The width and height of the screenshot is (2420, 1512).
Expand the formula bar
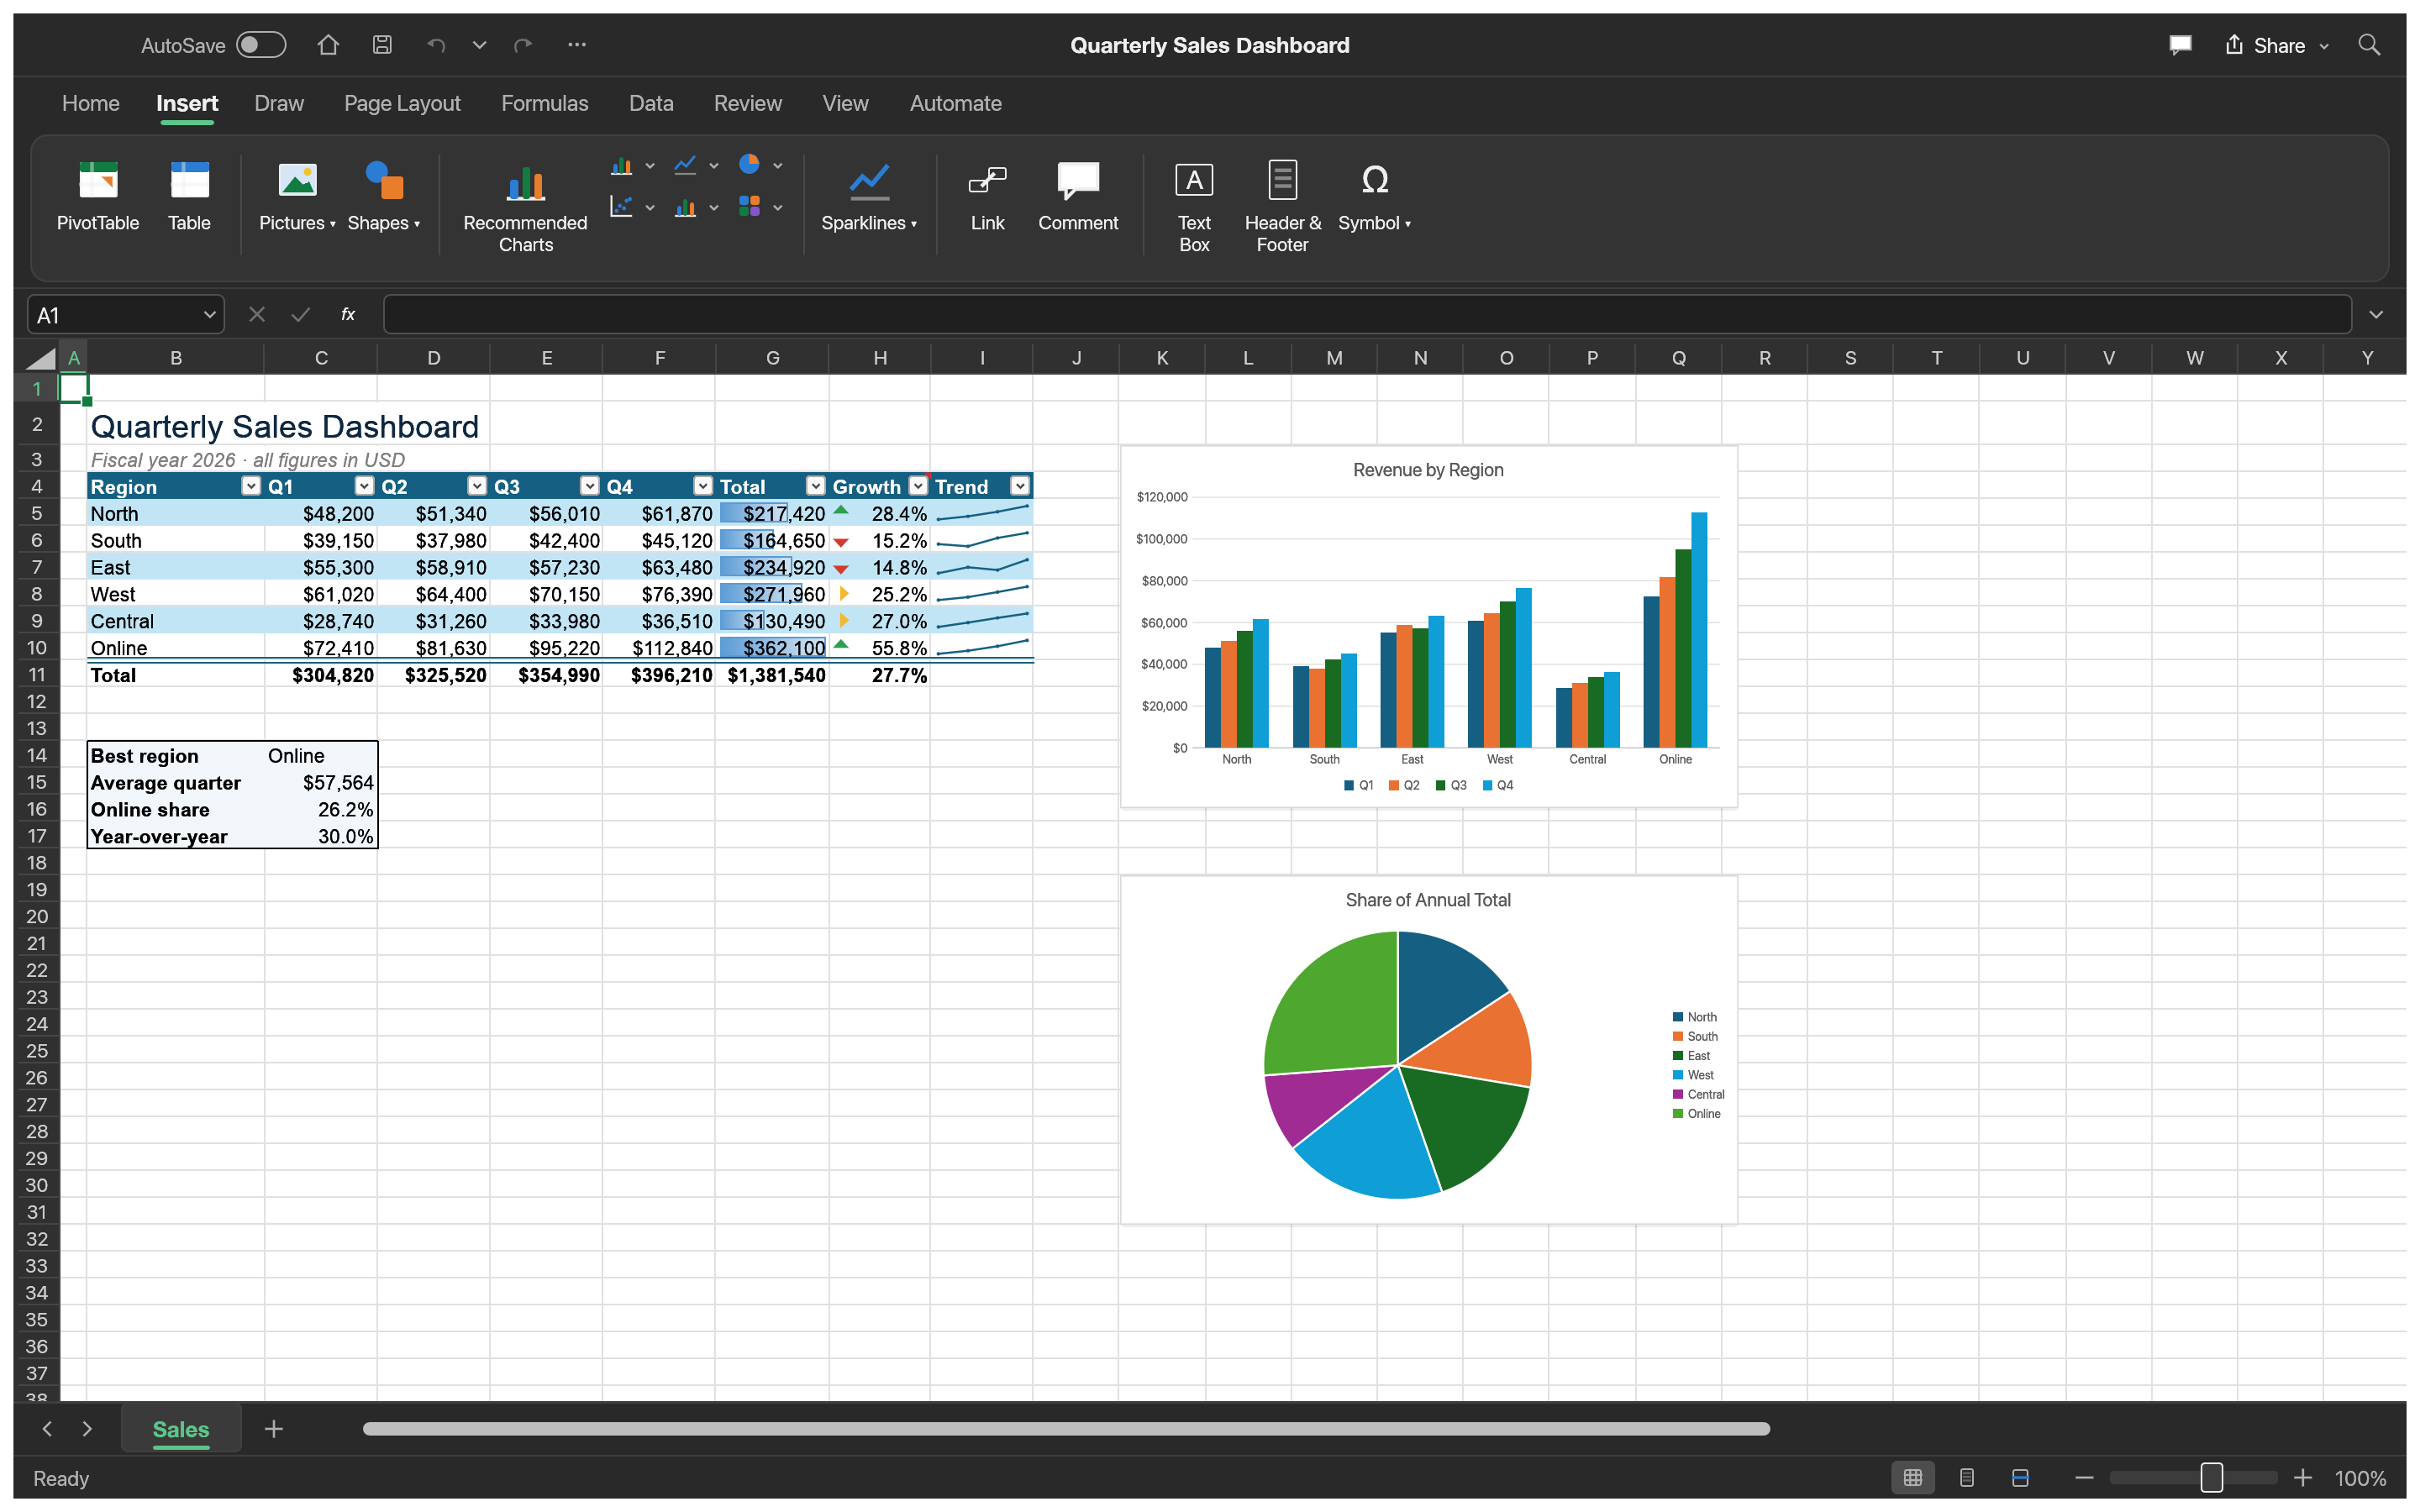coord(2376,315)
